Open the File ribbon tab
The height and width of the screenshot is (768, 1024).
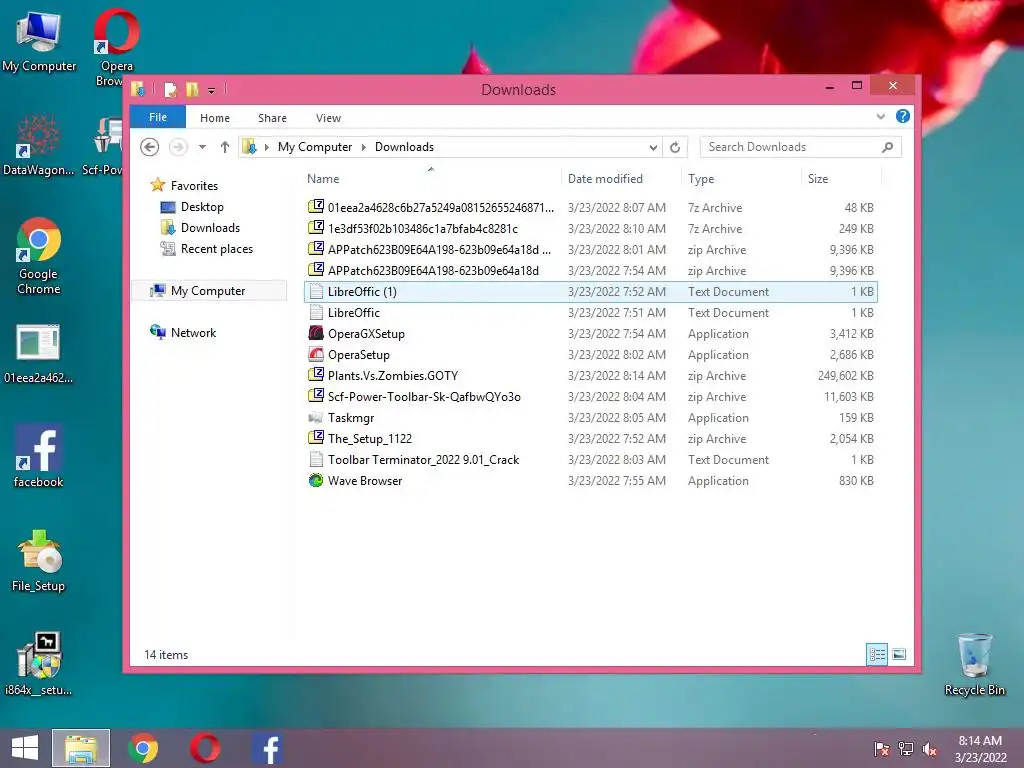[157, 117]
